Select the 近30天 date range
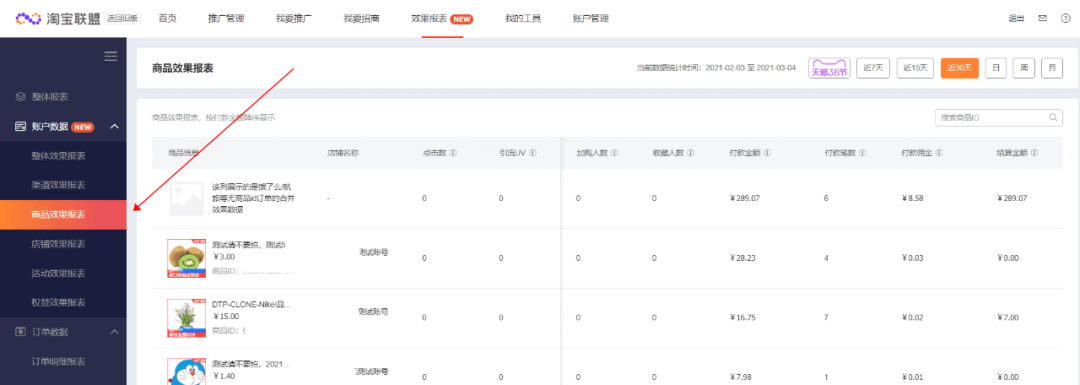 tap(959, 68)
